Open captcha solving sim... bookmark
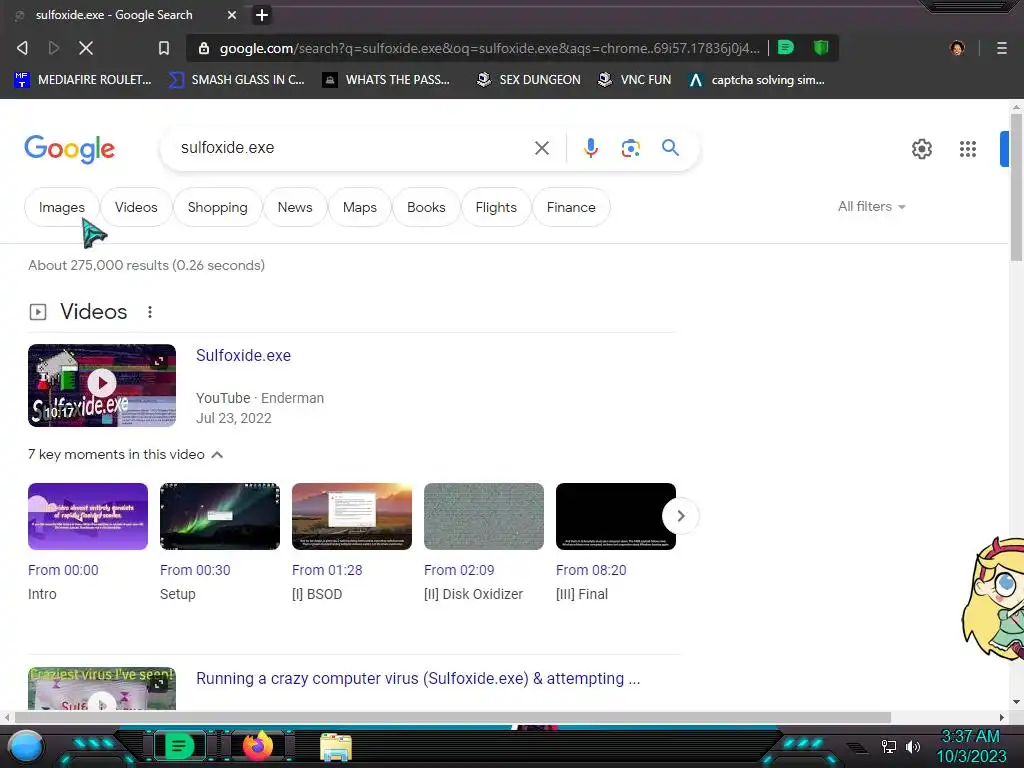Image resolution: width=1024 pixels, height=768 pixels. tap(757, 80)
